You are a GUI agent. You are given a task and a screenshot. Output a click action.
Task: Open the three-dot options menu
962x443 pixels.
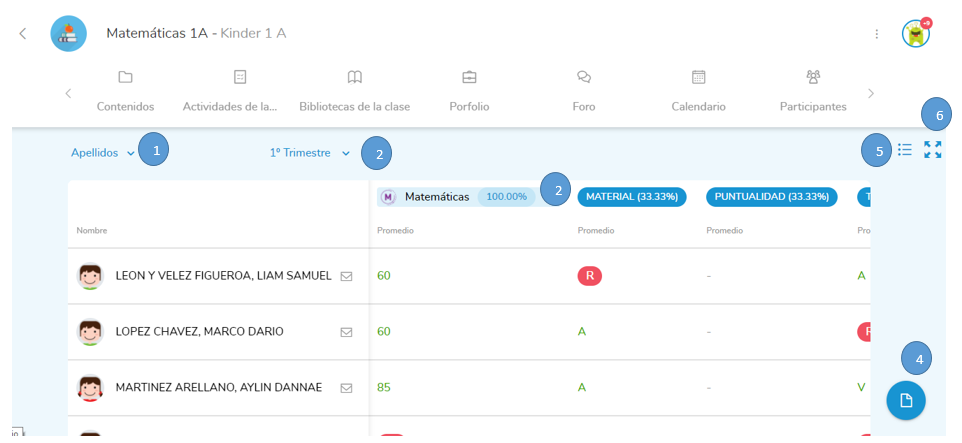(x=877, y=34)
